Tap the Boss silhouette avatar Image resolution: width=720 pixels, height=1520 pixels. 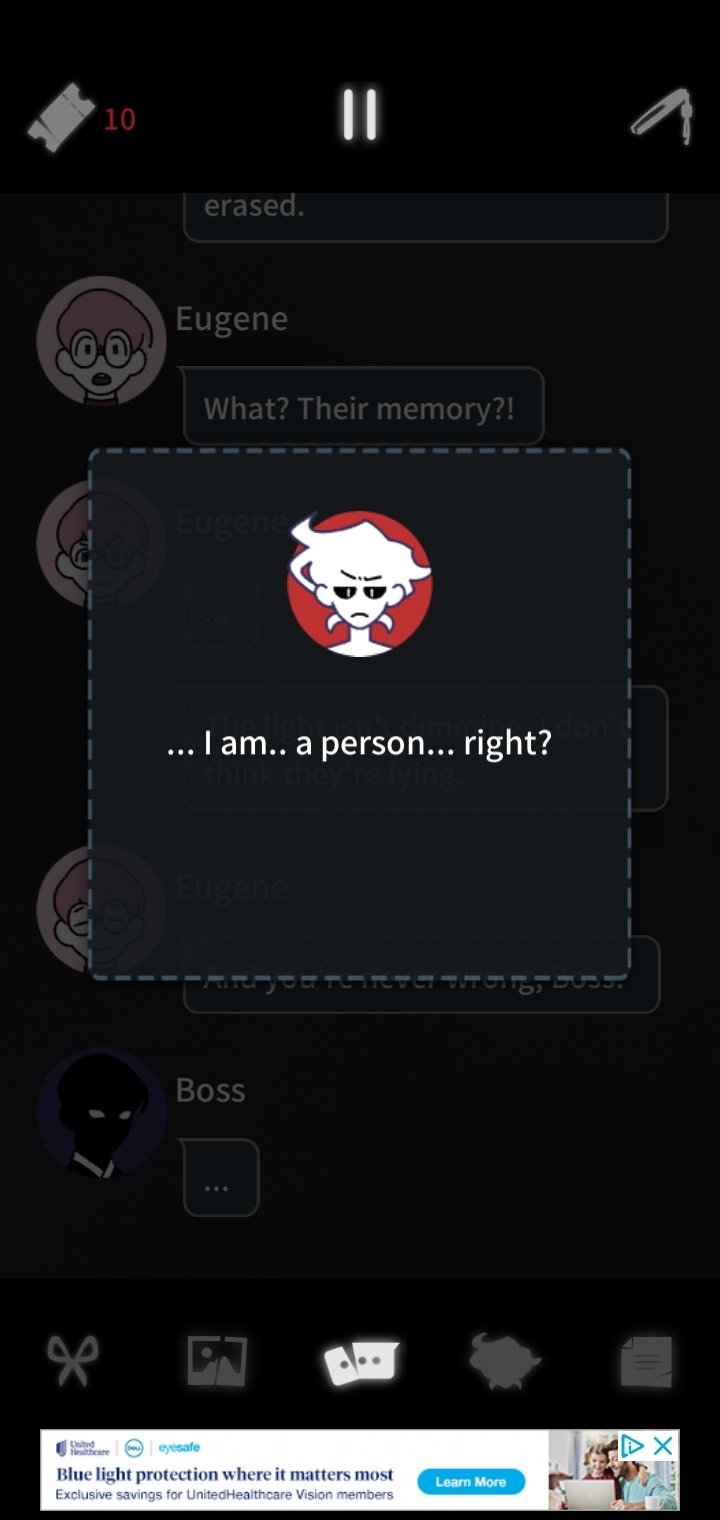coord(101,1112)
